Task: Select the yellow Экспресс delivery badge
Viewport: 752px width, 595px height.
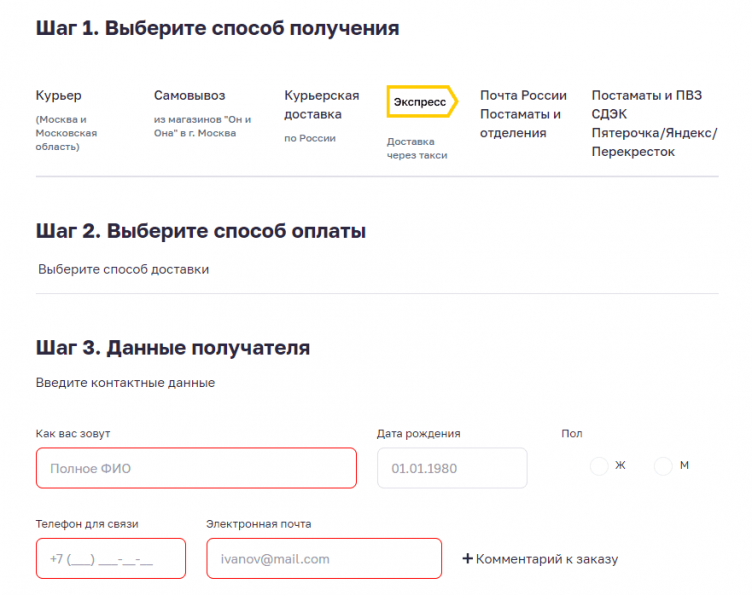Action: point(421,102)
